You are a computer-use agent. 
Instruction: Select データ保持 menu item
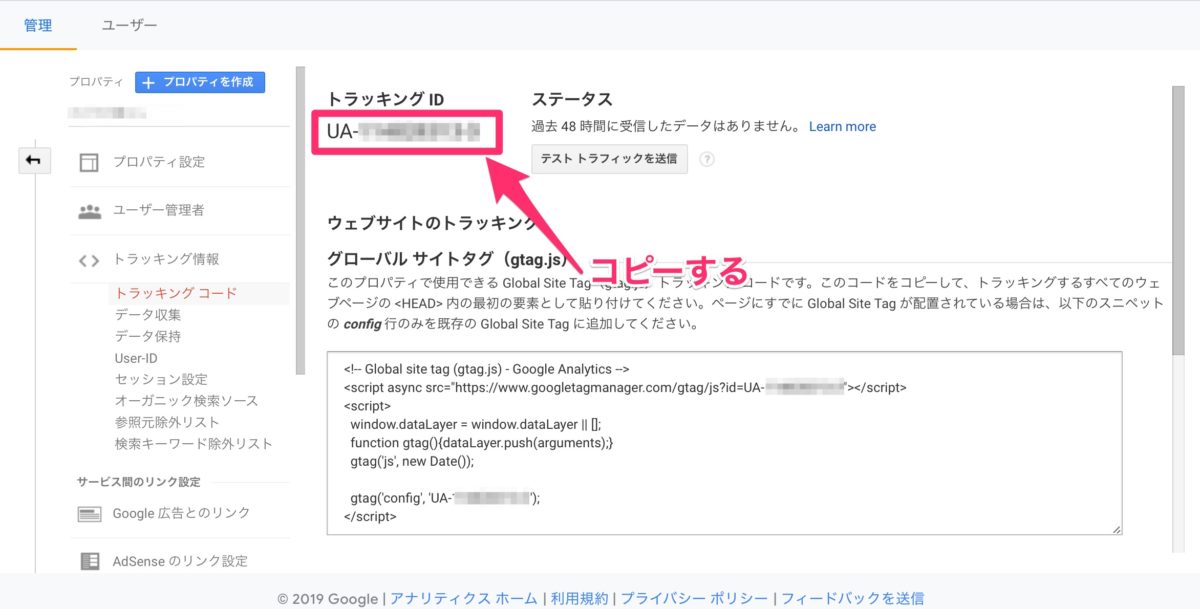148,337
